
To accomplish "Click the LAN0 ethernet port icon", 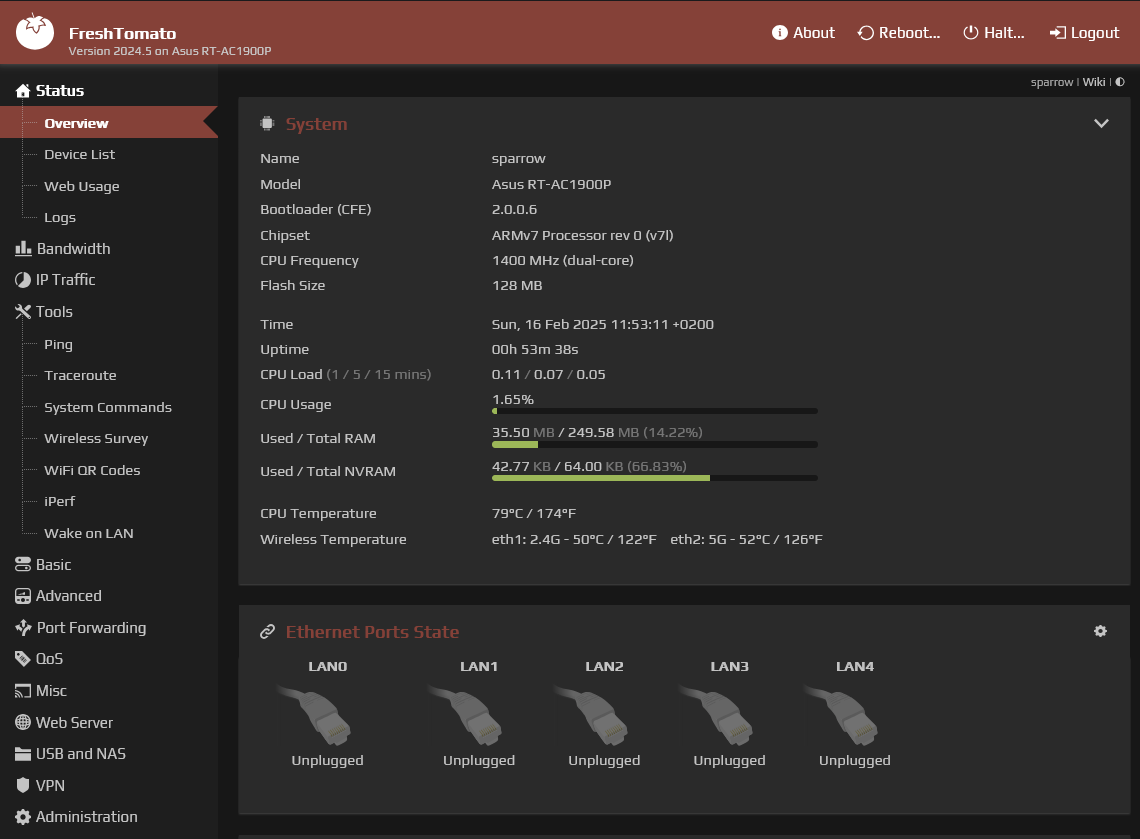I will coord(314,715).
